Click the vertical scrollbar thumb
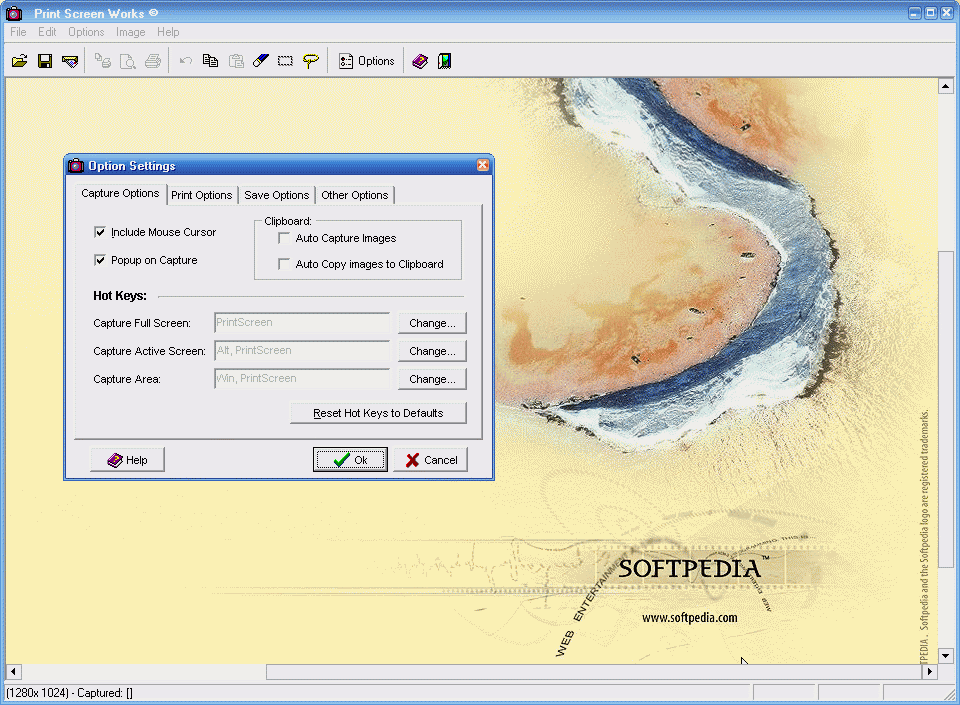 point(946,410)
